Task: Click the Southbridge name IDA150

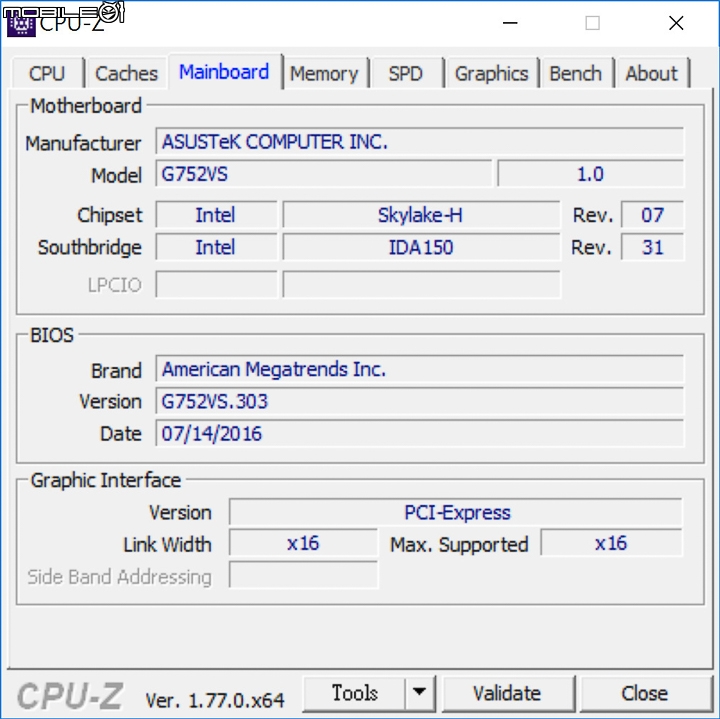Action: (x=421, y=247)
